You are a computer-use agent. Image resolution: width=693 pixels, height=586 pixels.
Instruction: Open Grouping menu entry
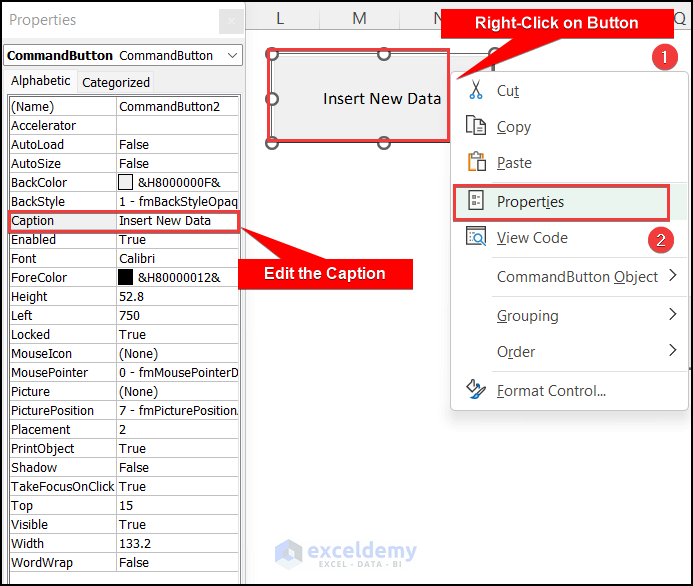[x=569, y=316]
